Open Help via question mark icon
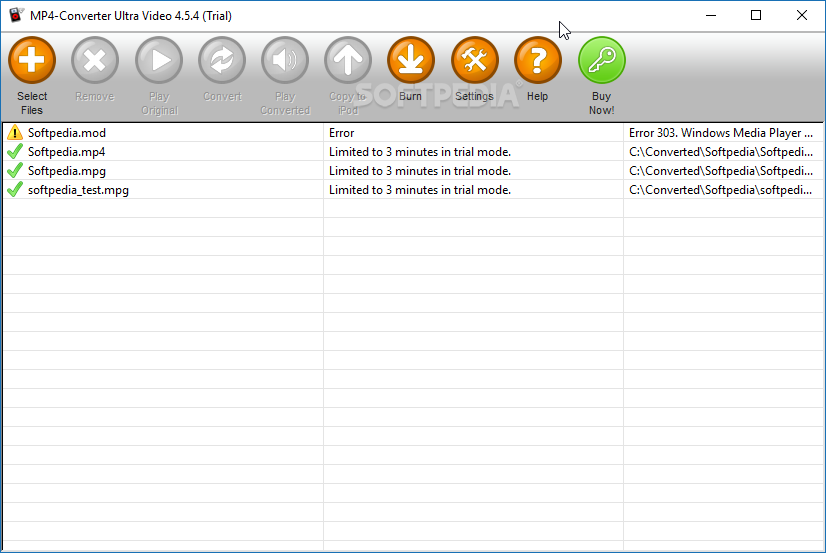 538,60
